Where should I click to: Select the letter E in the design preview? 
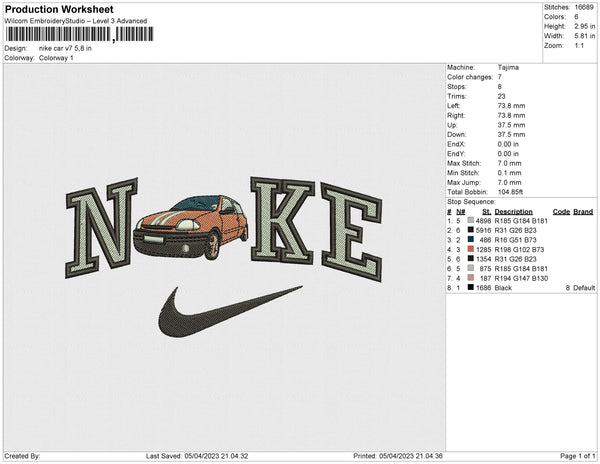(352, 232)
